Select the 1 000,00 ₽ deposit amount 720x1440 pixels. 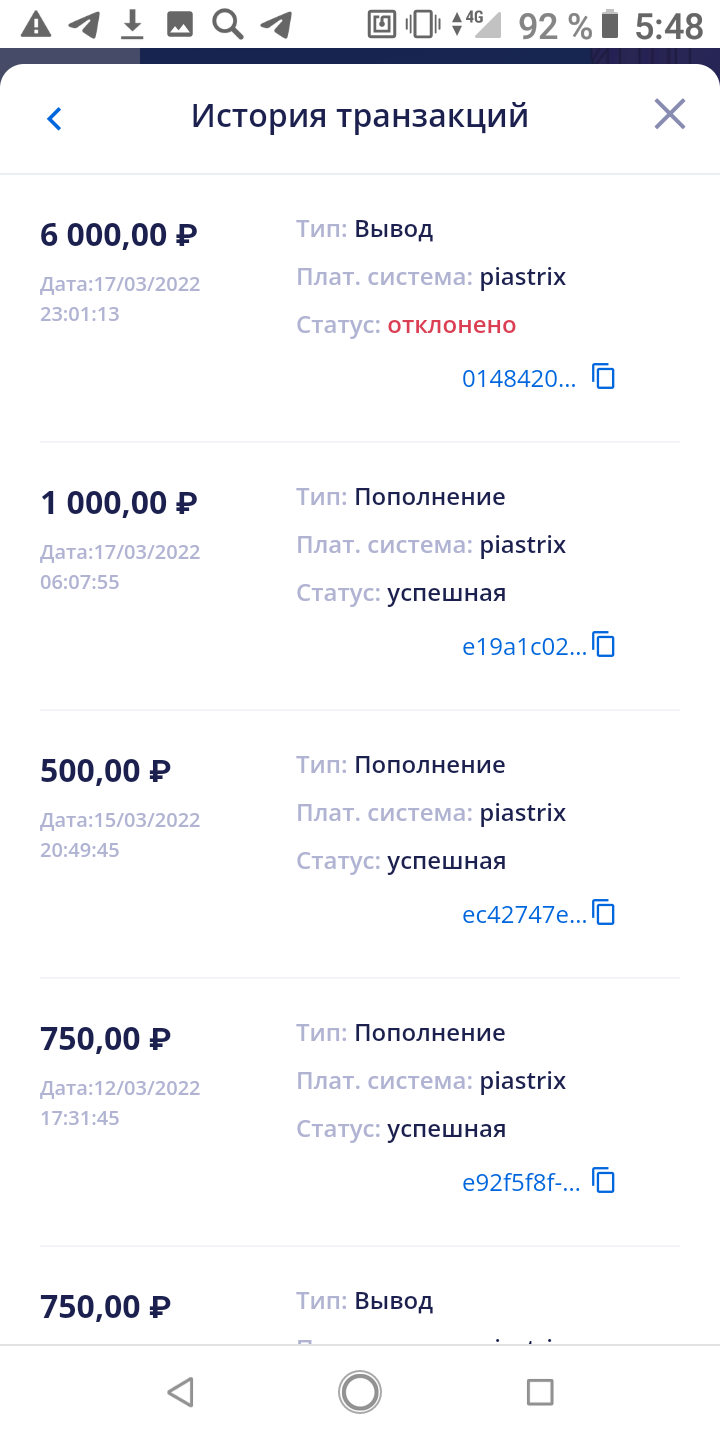tap(119, 503)
